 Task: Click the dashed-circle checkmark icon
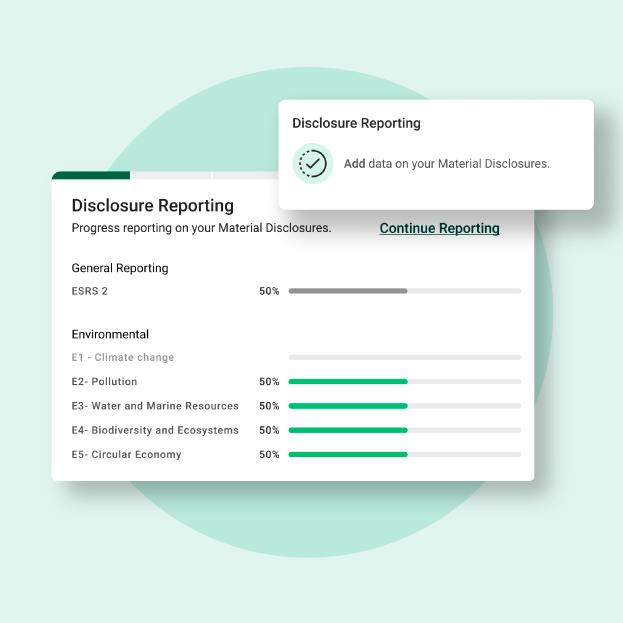point(312,163)
